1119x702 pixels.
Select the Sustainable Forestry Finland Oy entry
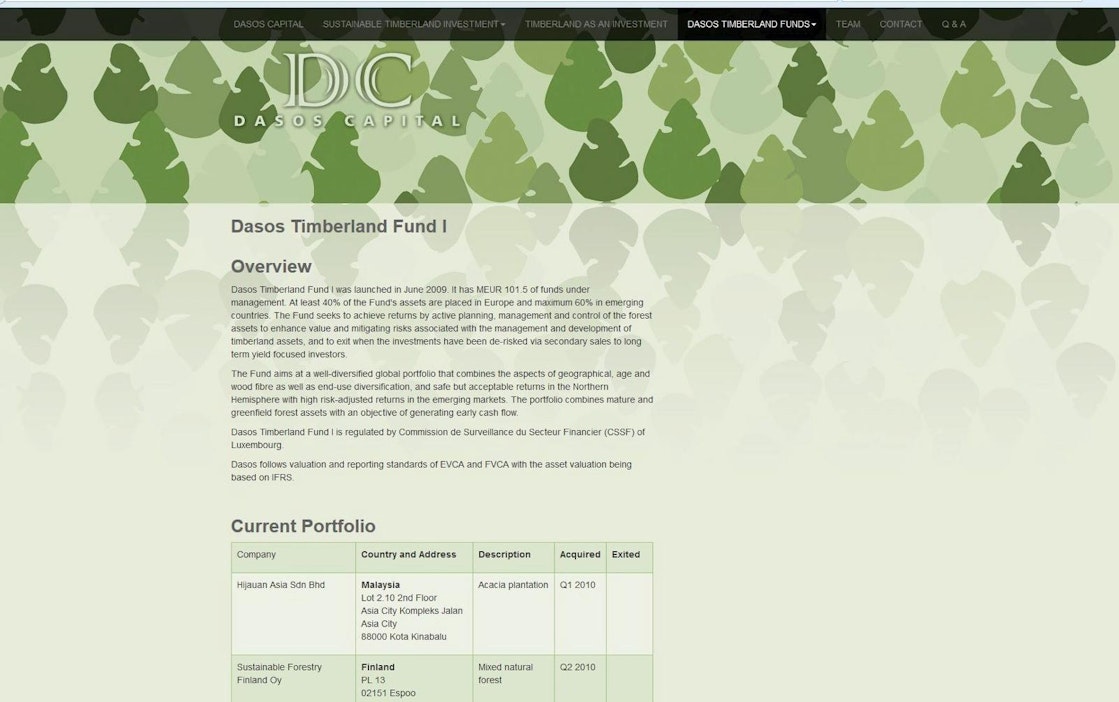(x=279, y=673)
